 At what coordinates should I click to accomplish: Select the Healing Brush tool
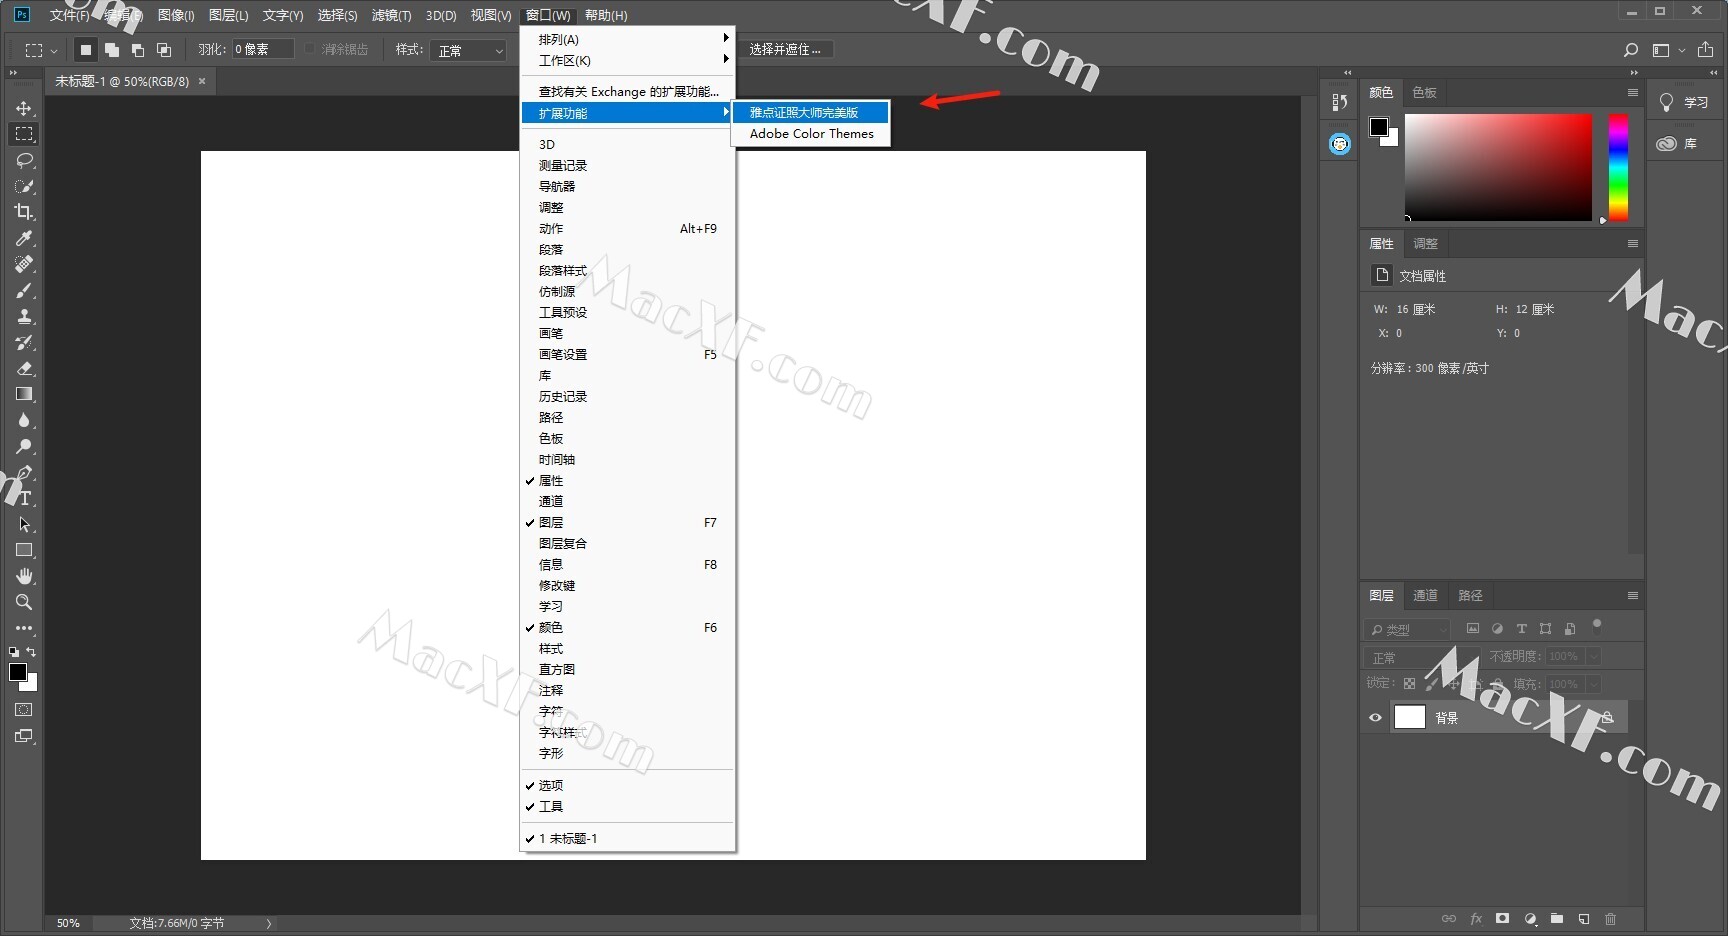[24, 264]
